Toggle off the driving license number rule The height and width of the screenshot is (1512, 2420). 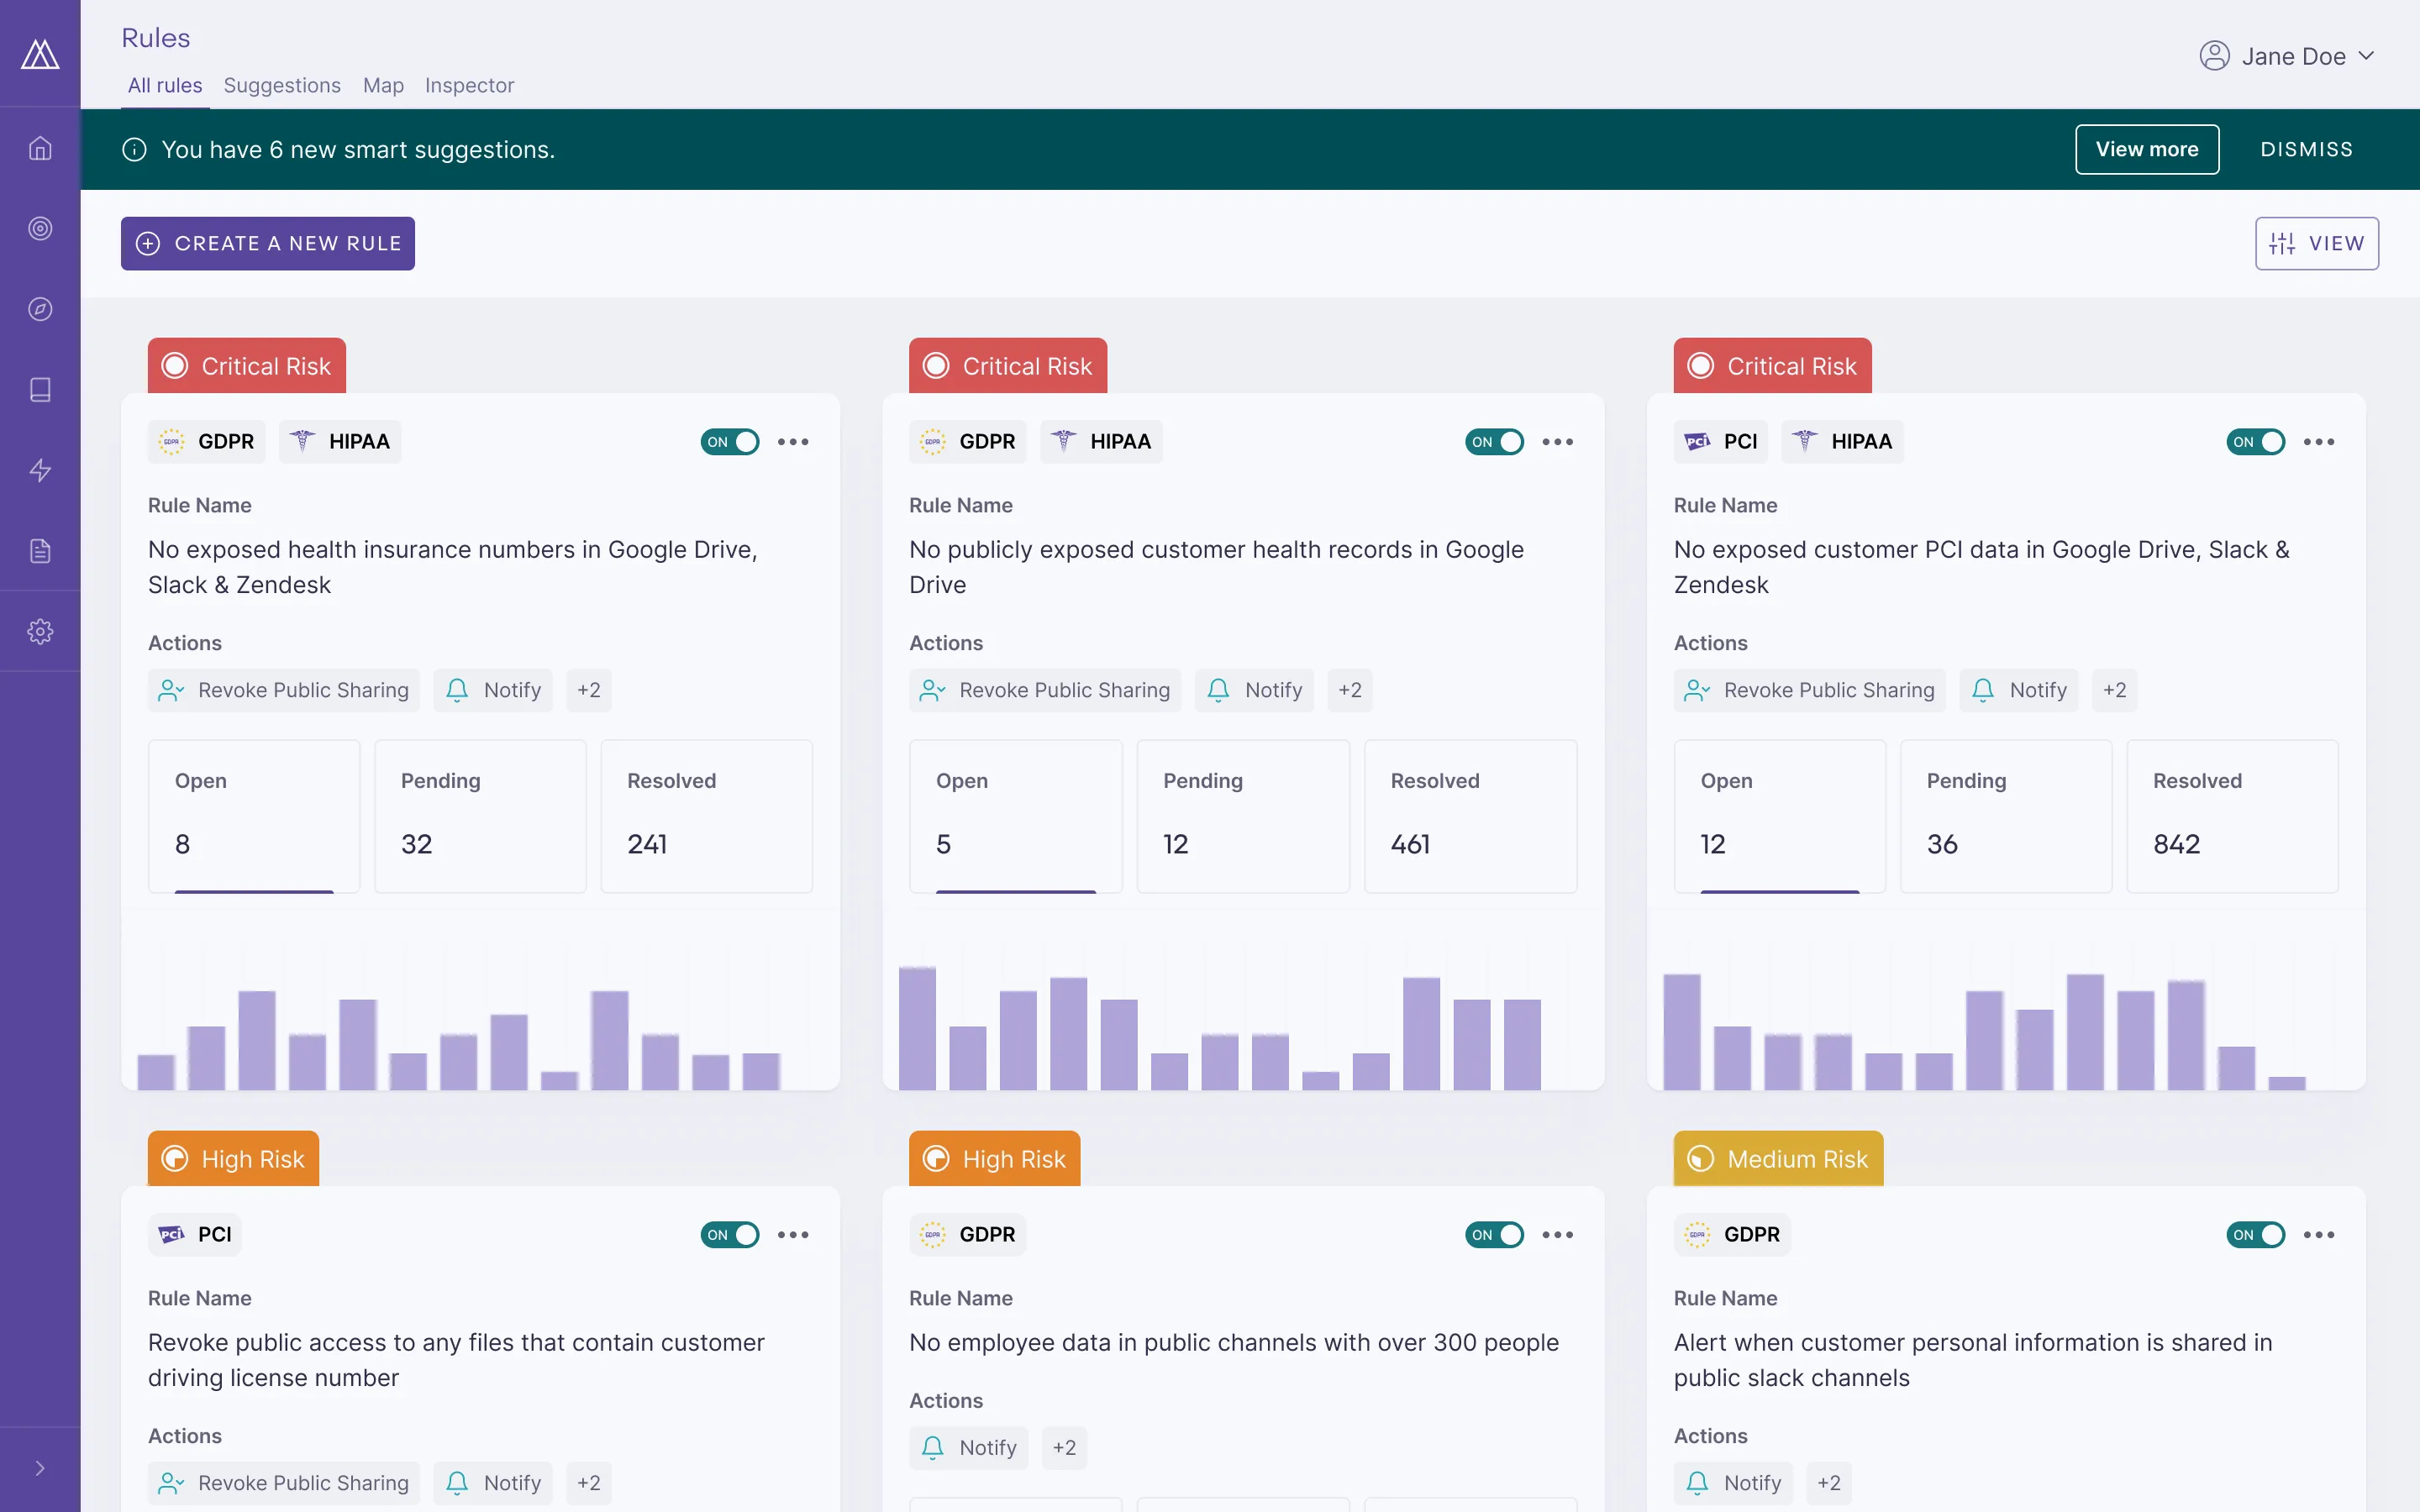point(730,1235)
